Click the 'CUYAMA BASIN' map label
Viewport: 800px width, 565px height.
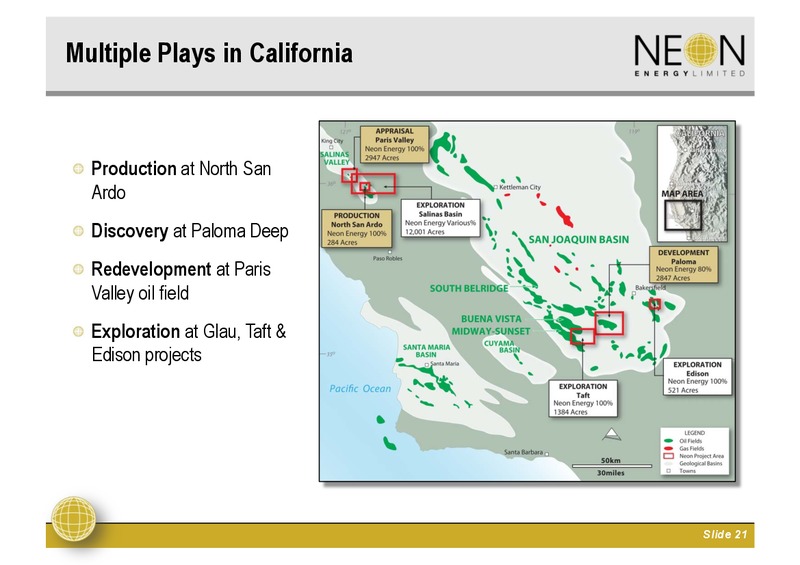tap(502, 347)
